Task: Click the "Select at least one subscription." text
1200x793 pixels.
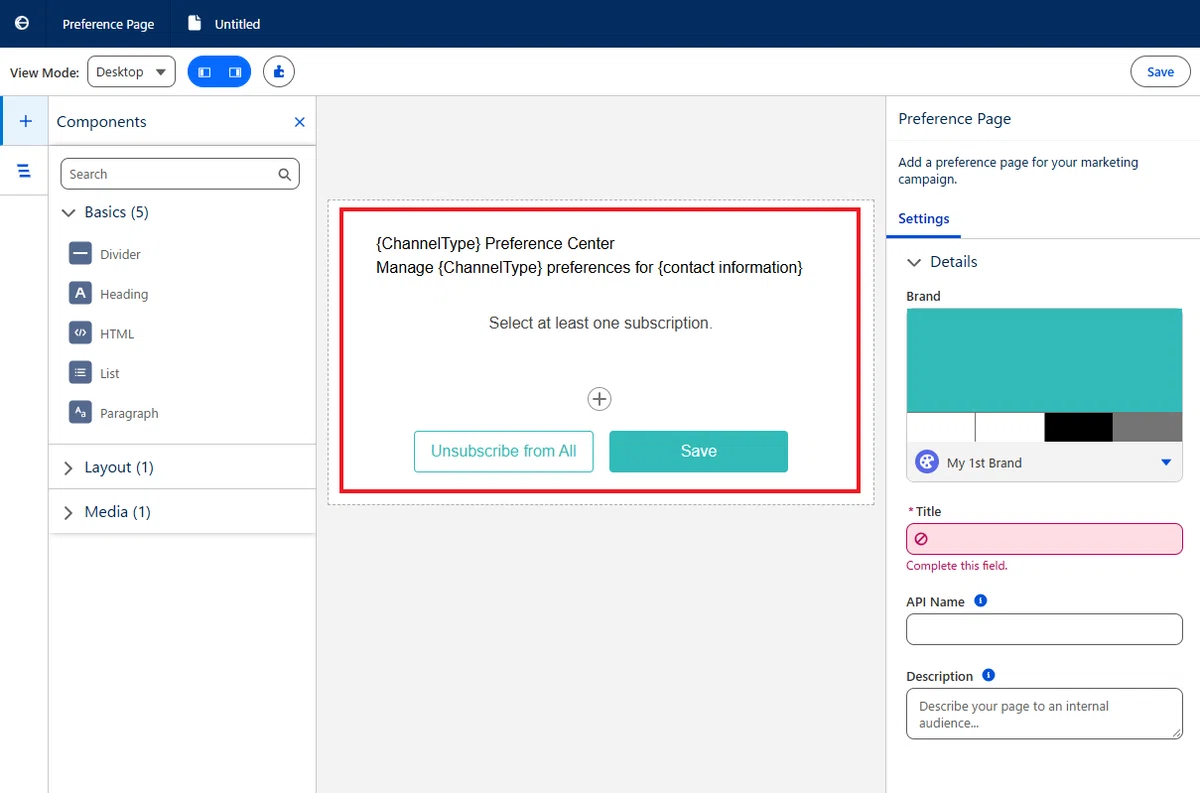Action: click(600, 323)
